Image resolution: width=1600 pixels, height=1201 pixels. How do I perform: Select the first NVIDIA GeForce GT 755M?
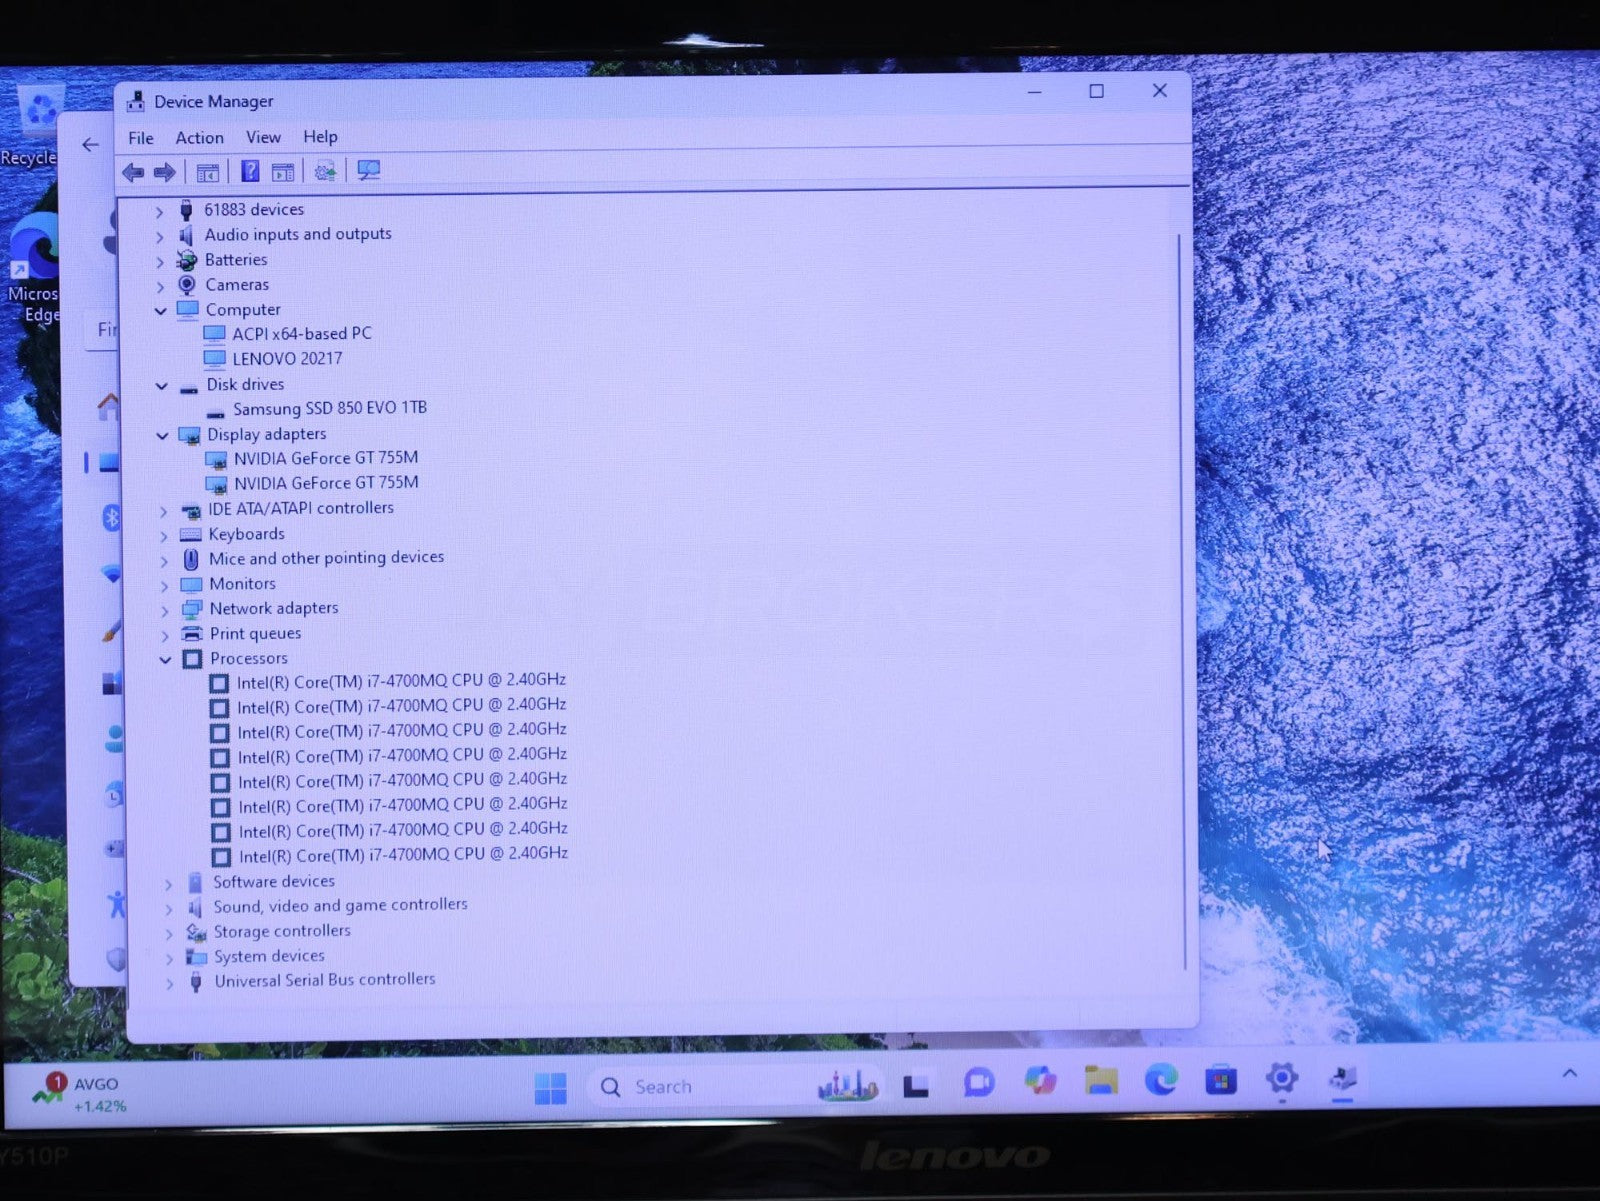[325, 458]
